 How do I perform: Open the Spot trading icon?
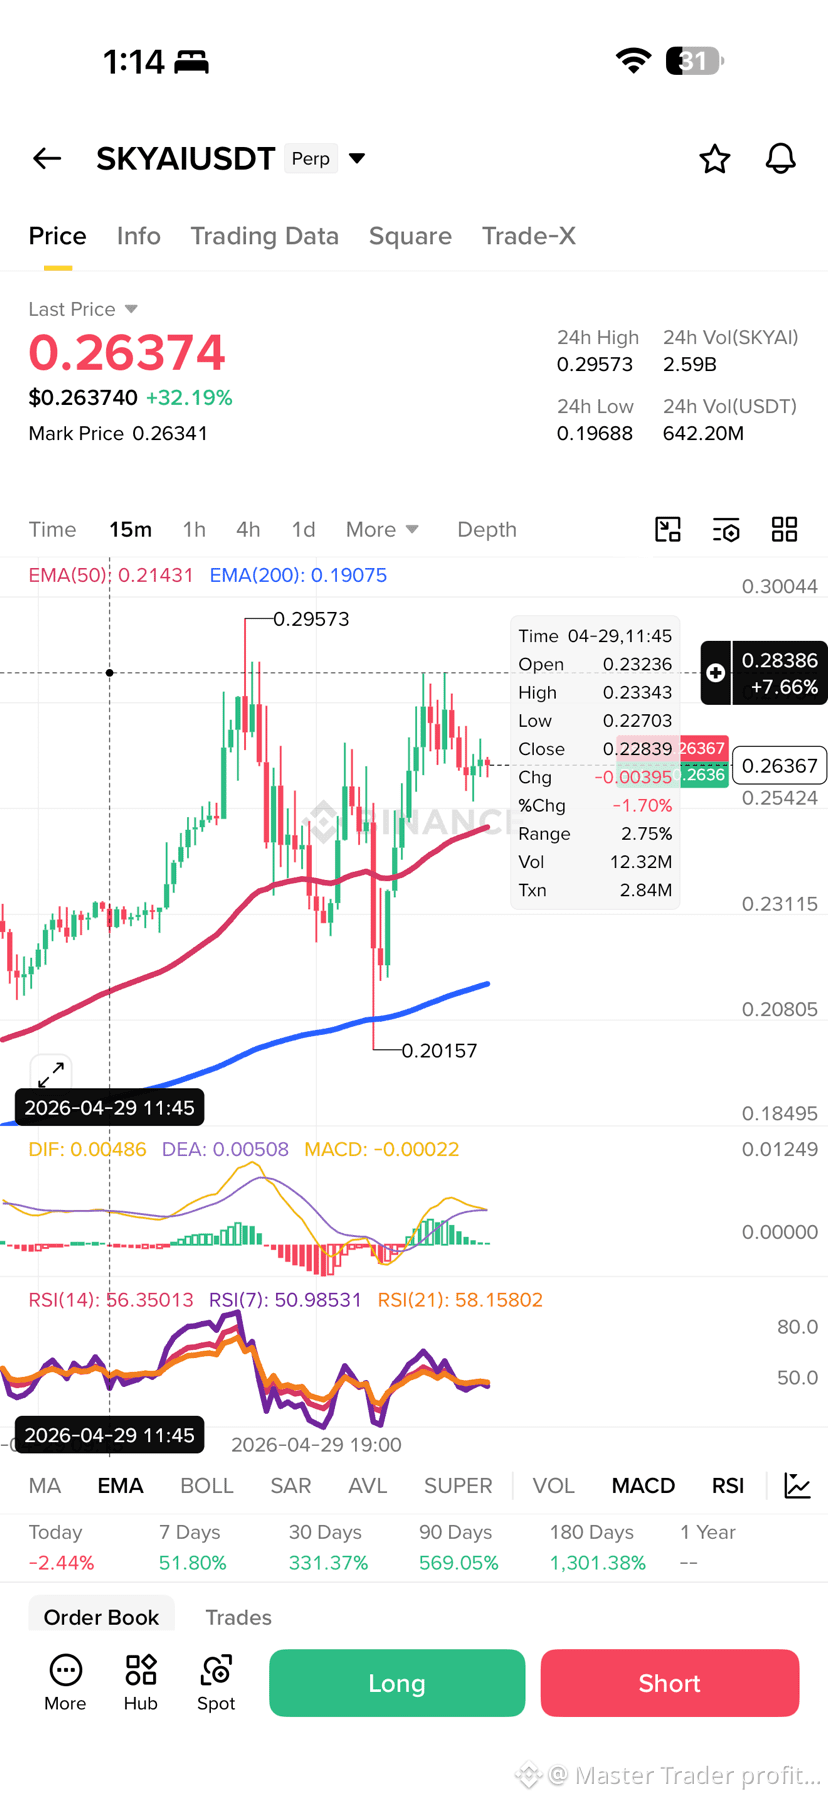pyautogui.click(x=216, y=1683)
